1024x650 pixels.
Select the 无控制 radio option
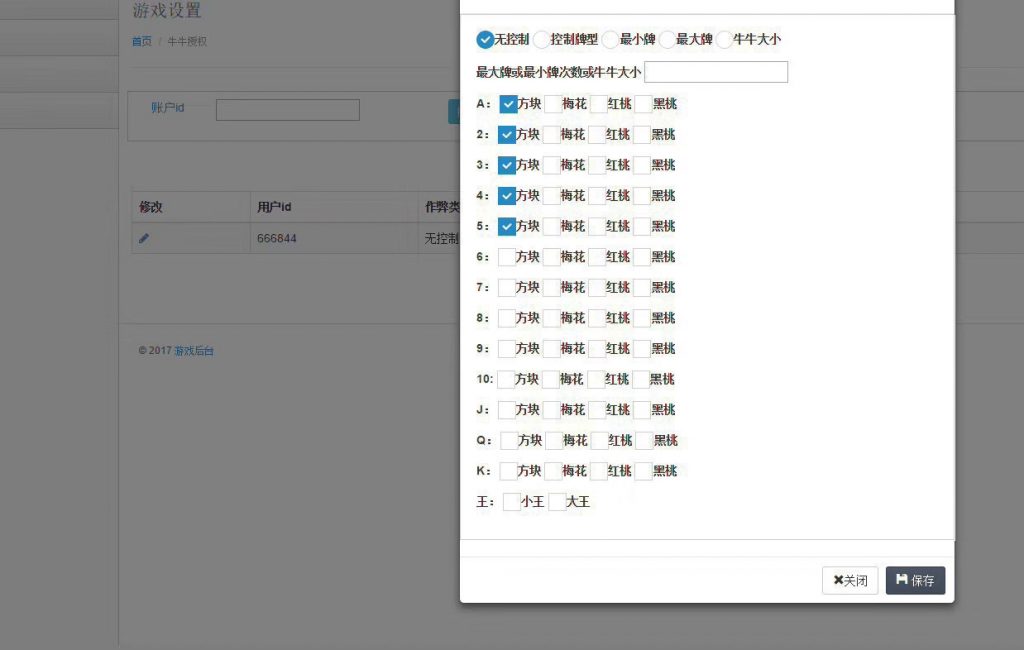485,40
